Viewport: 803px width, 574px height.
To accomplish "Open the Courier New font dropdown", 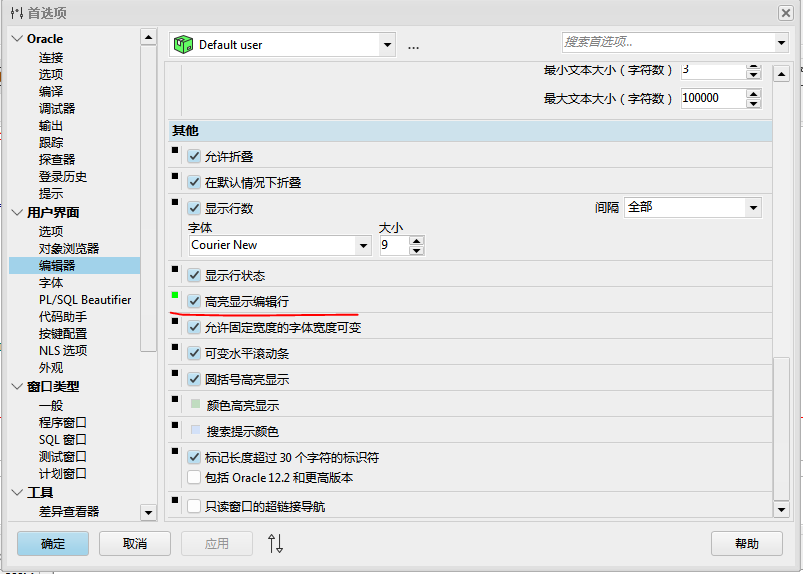I will point(363,245).
